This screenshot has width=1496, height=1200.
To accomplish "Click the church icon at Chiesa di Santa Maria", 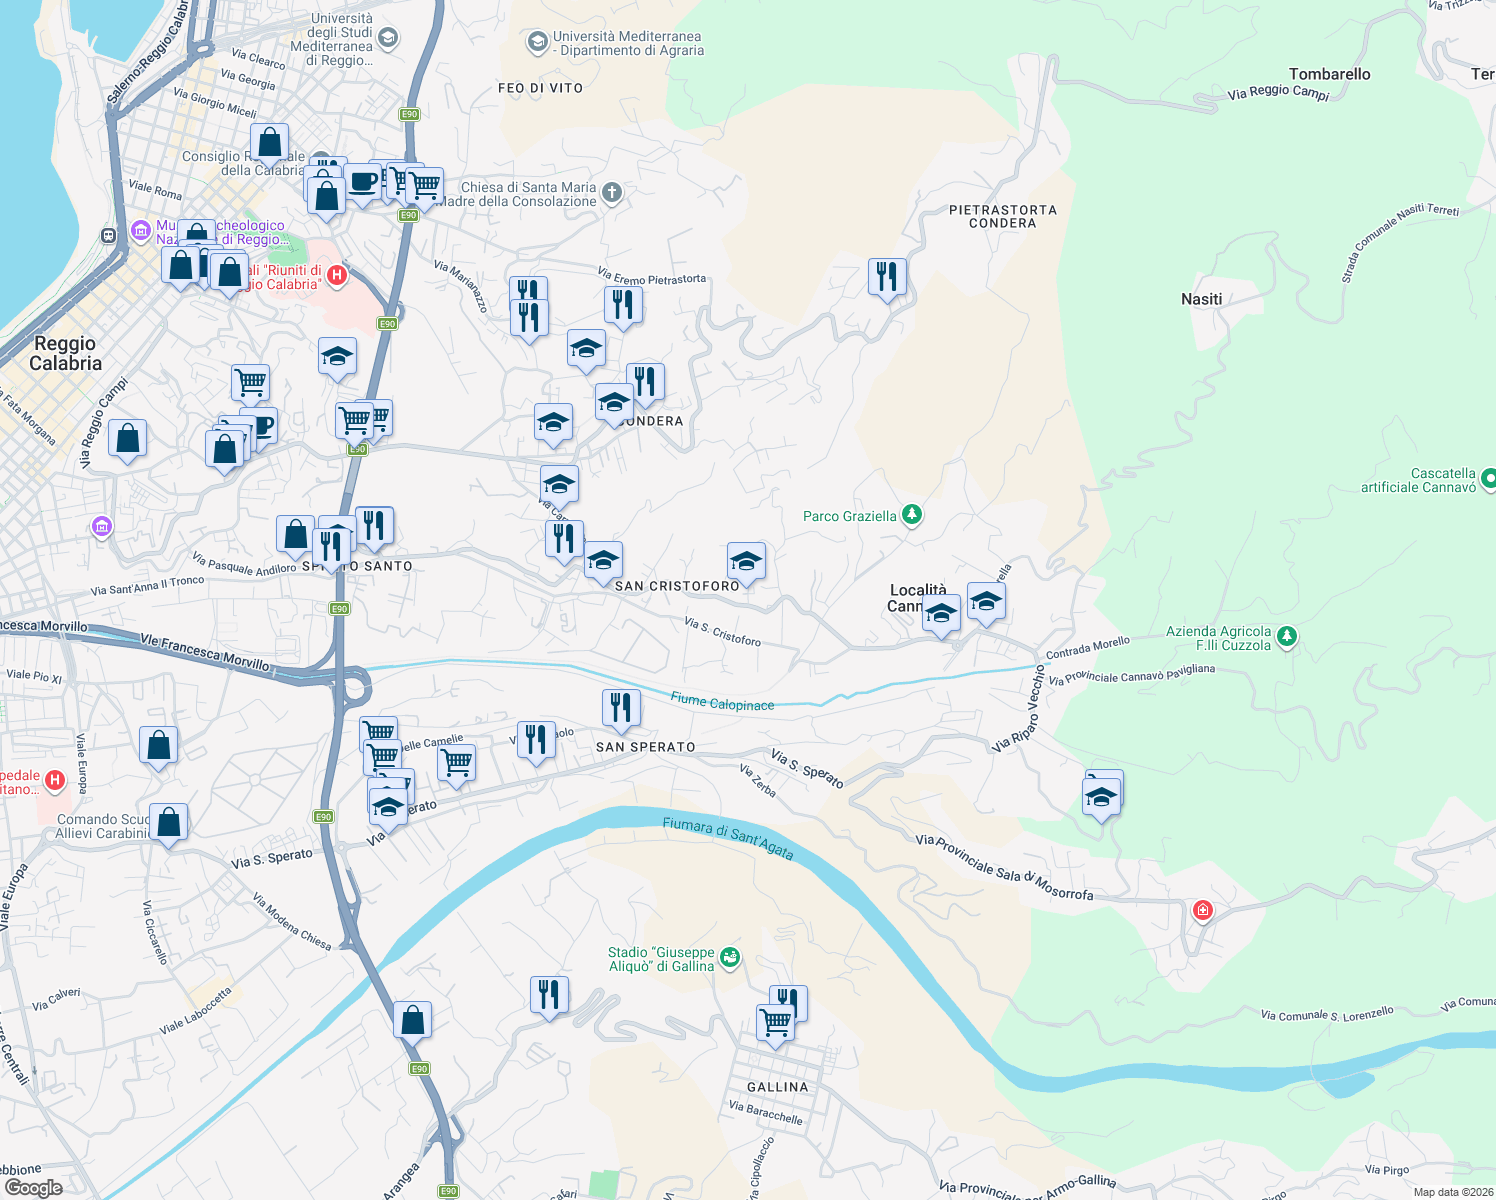I will [610, 192].
